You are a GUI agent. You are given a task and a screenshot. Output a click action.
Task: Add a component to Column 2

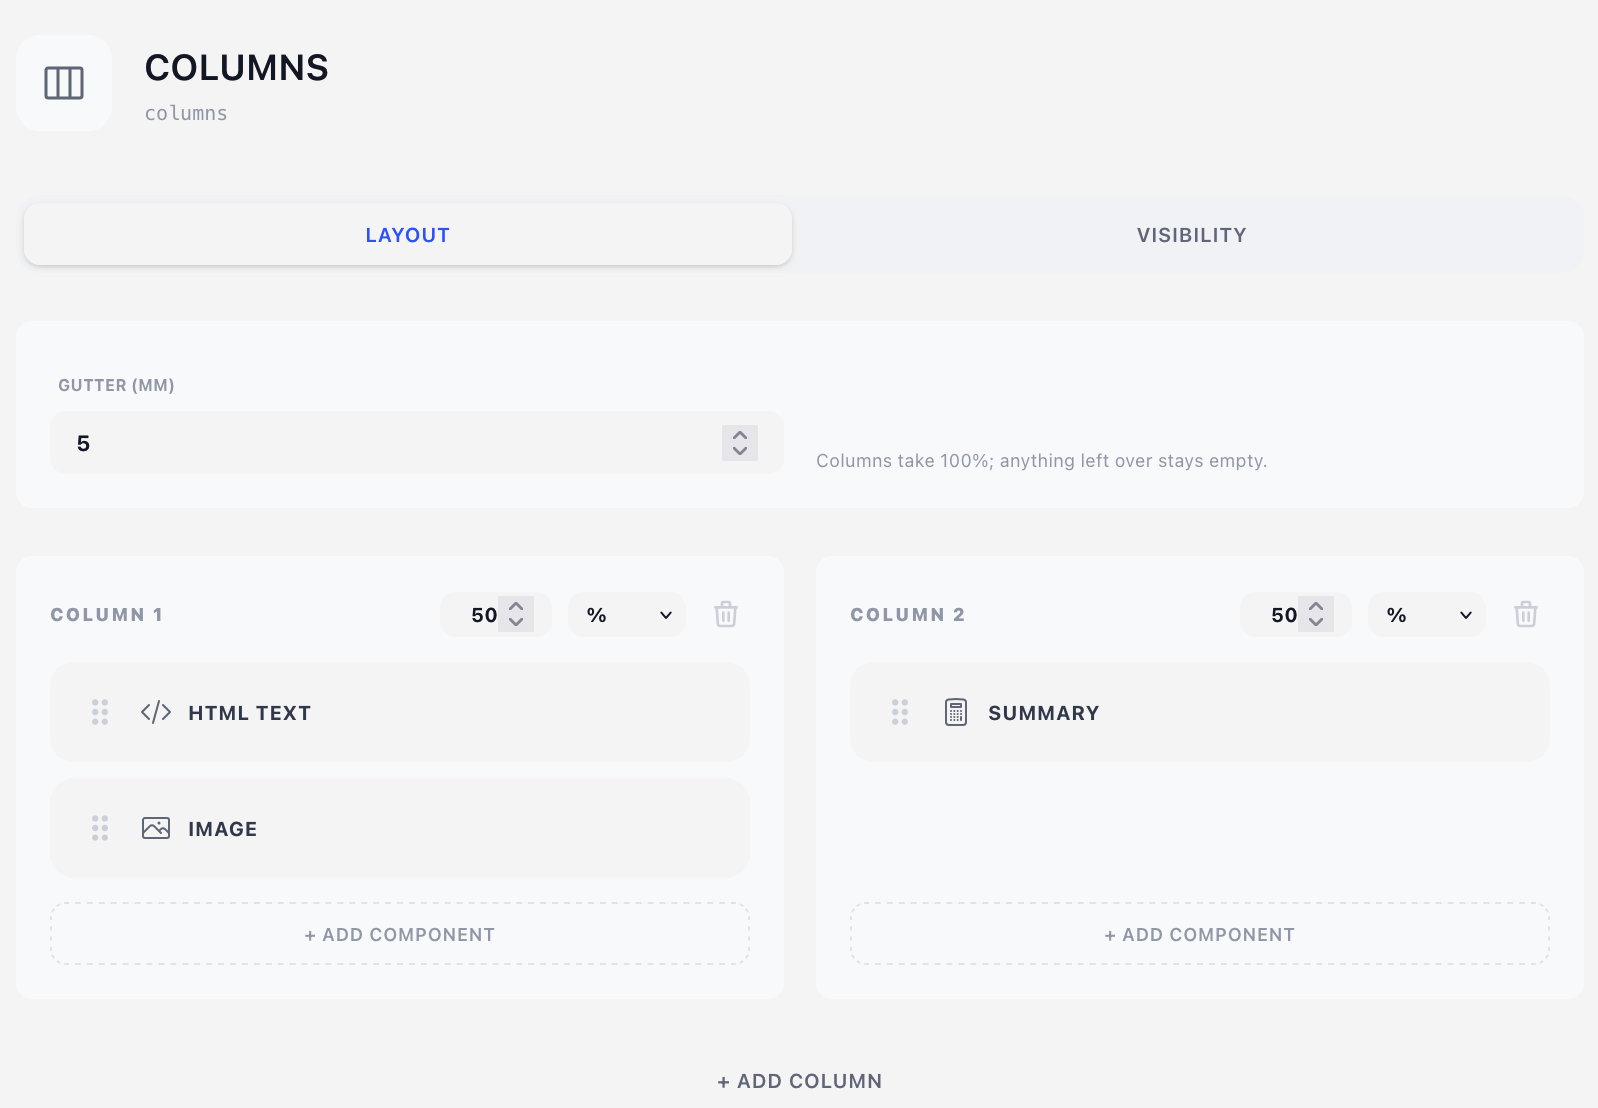click(x=1200, y=934)
